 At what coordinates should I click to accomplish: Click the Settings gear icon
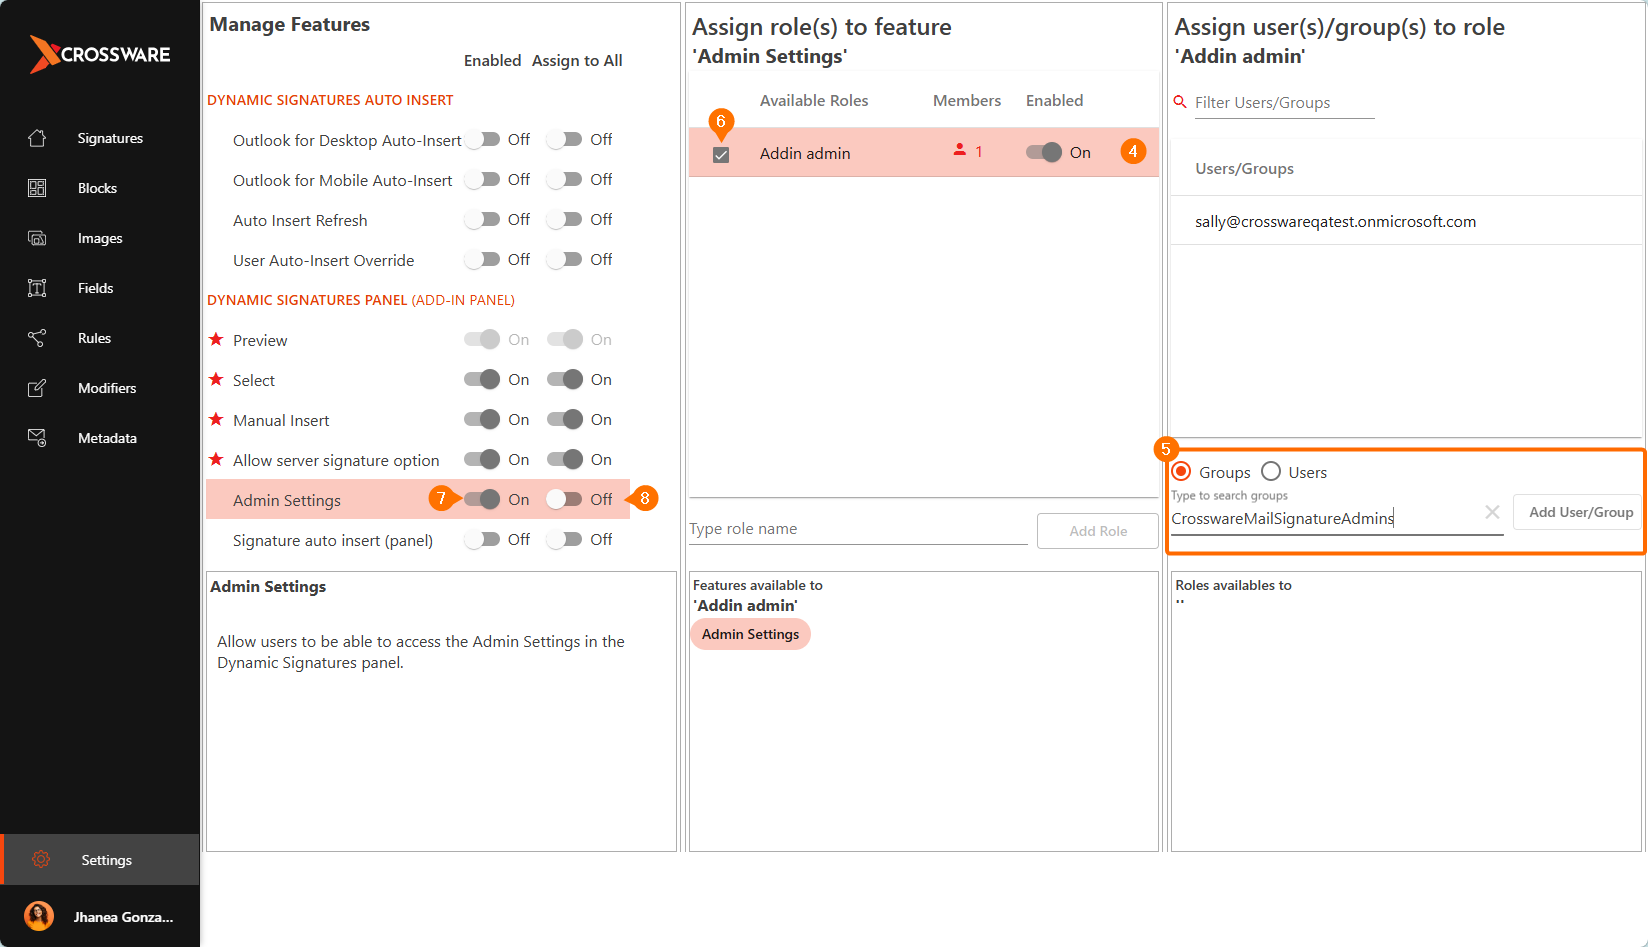(x=41, y=859)
